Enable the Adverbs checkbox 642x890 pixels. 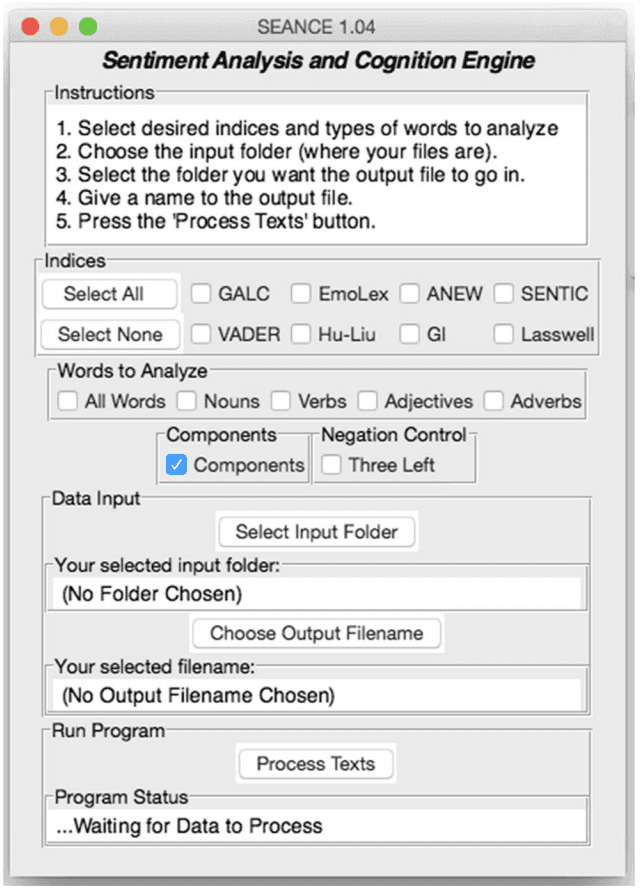click(x=494, y=401)
